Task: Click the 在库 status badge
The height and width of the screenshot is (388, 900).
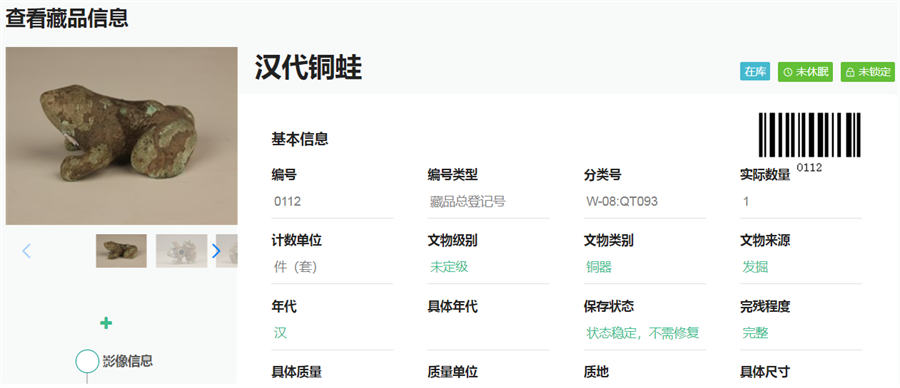Action: 755,72
